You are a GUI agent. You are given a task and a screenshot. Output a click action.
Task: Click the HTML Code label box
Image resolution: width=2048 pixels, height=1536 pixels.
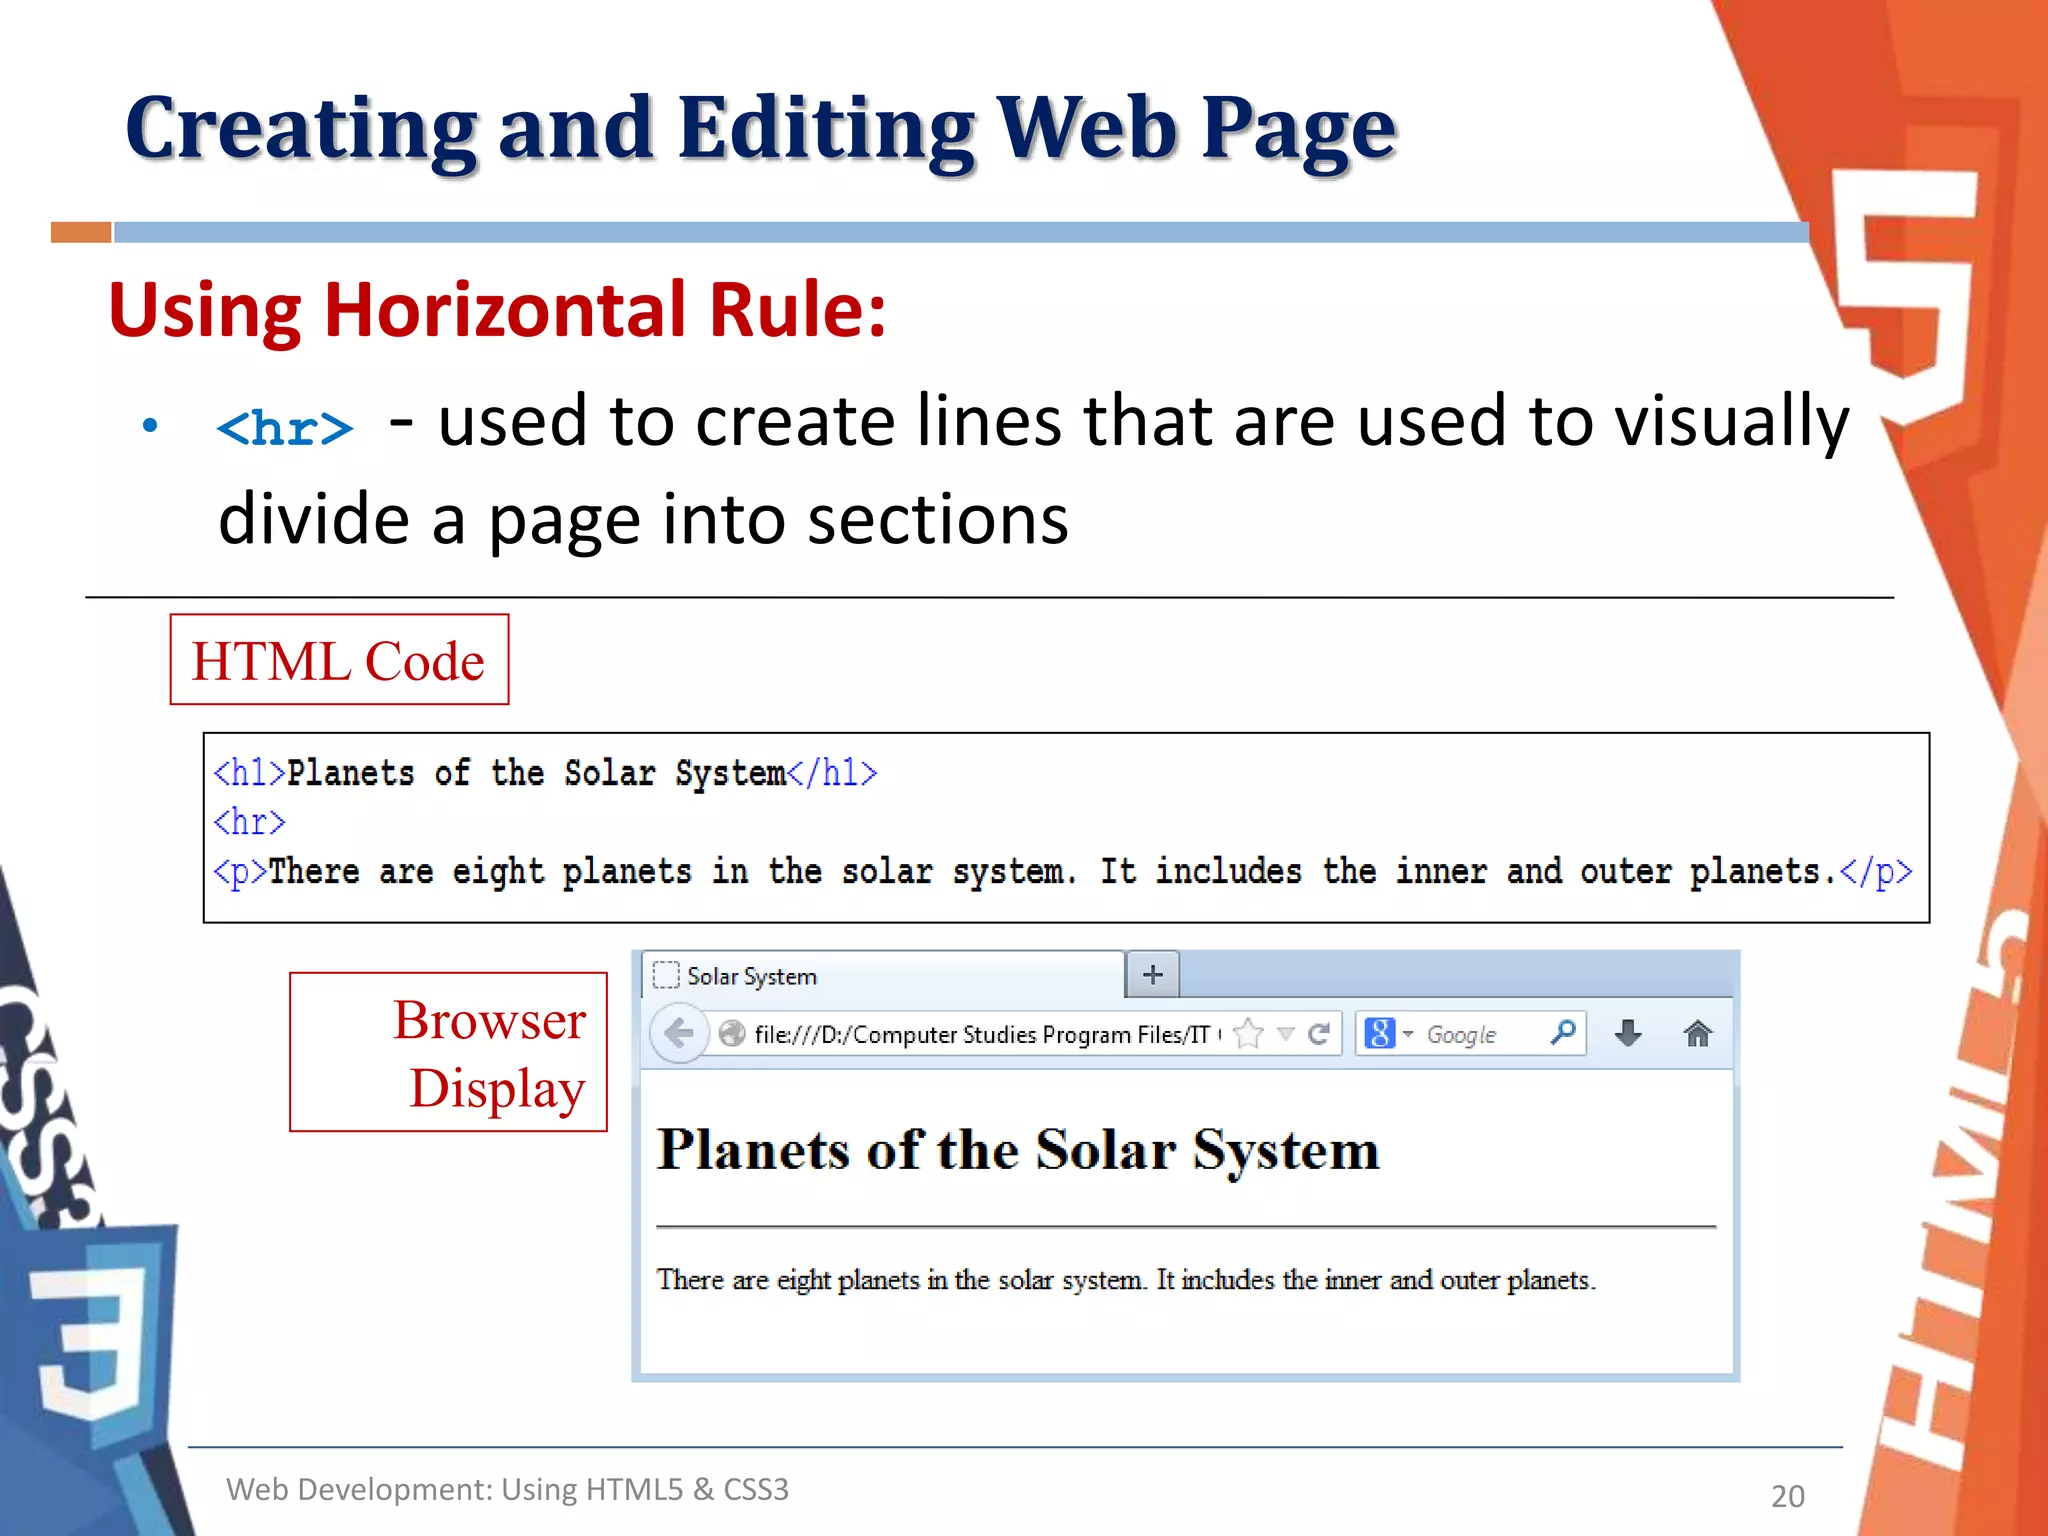coord(339,660)
